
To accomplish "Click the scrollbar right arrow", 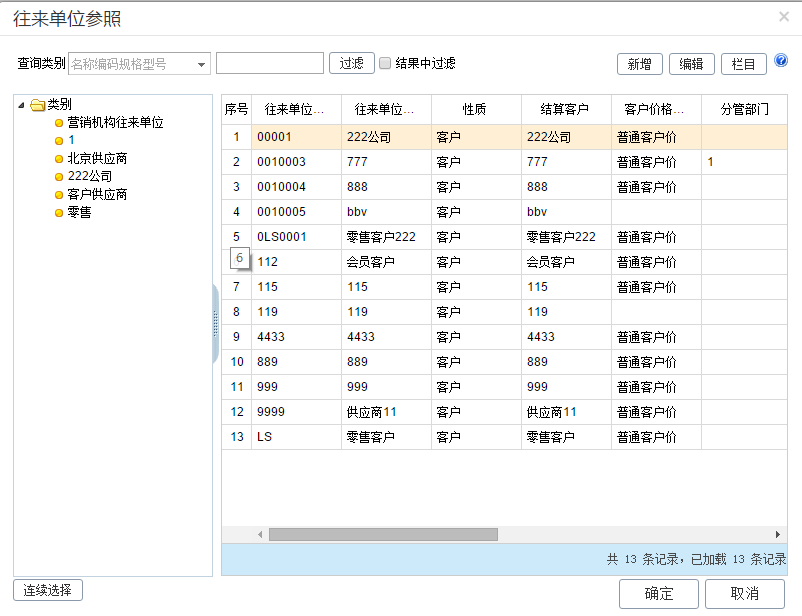I will click(x=778, y=535).
